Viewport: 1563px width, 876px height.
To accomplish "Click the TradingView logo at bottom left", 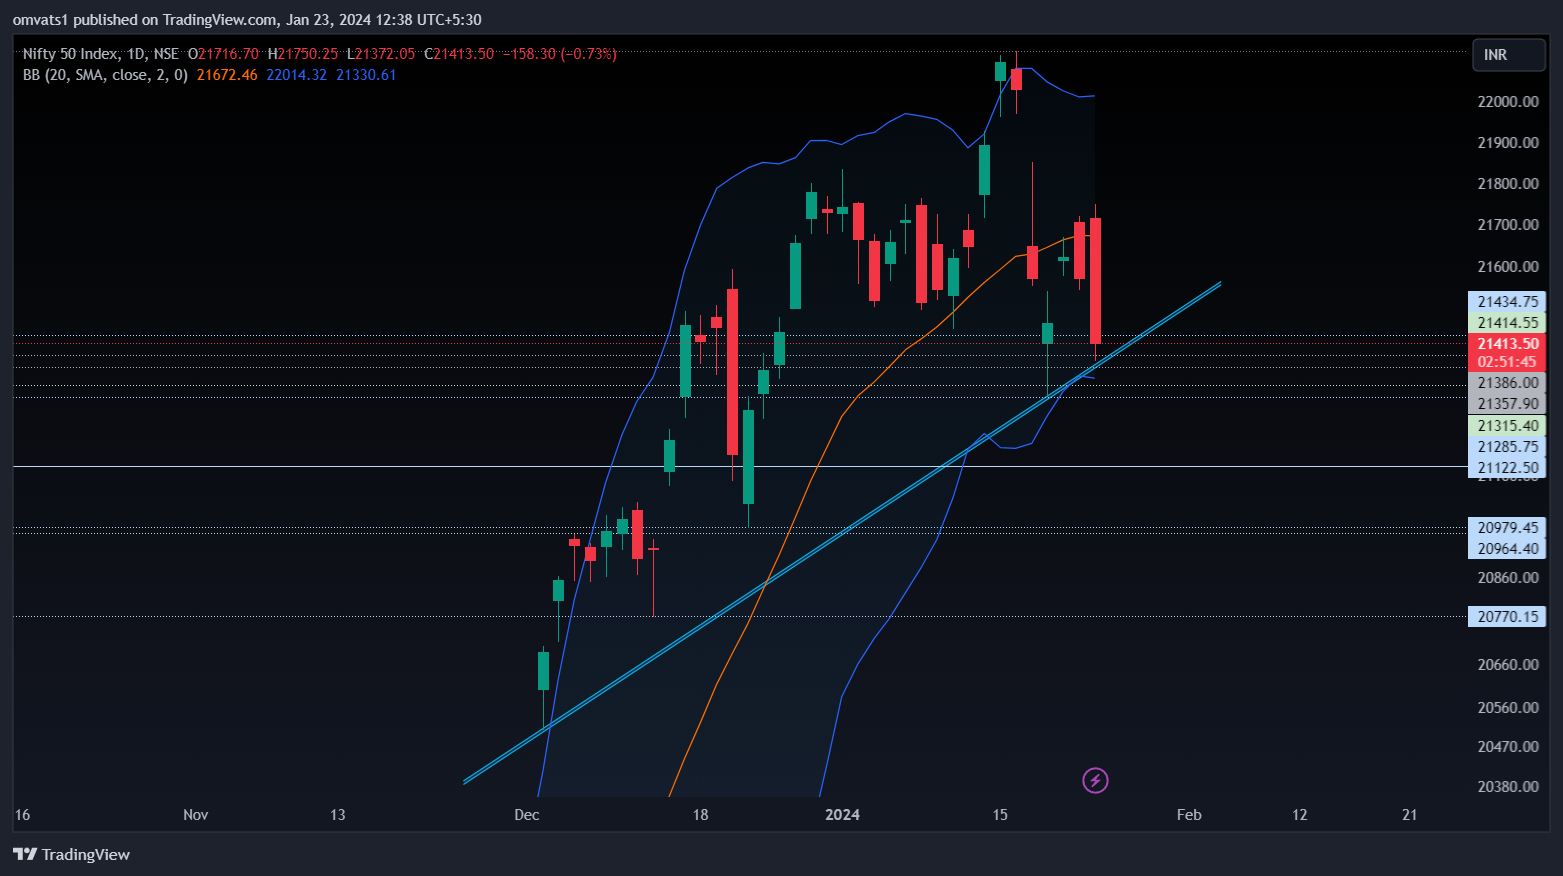I will pos(71,854).
